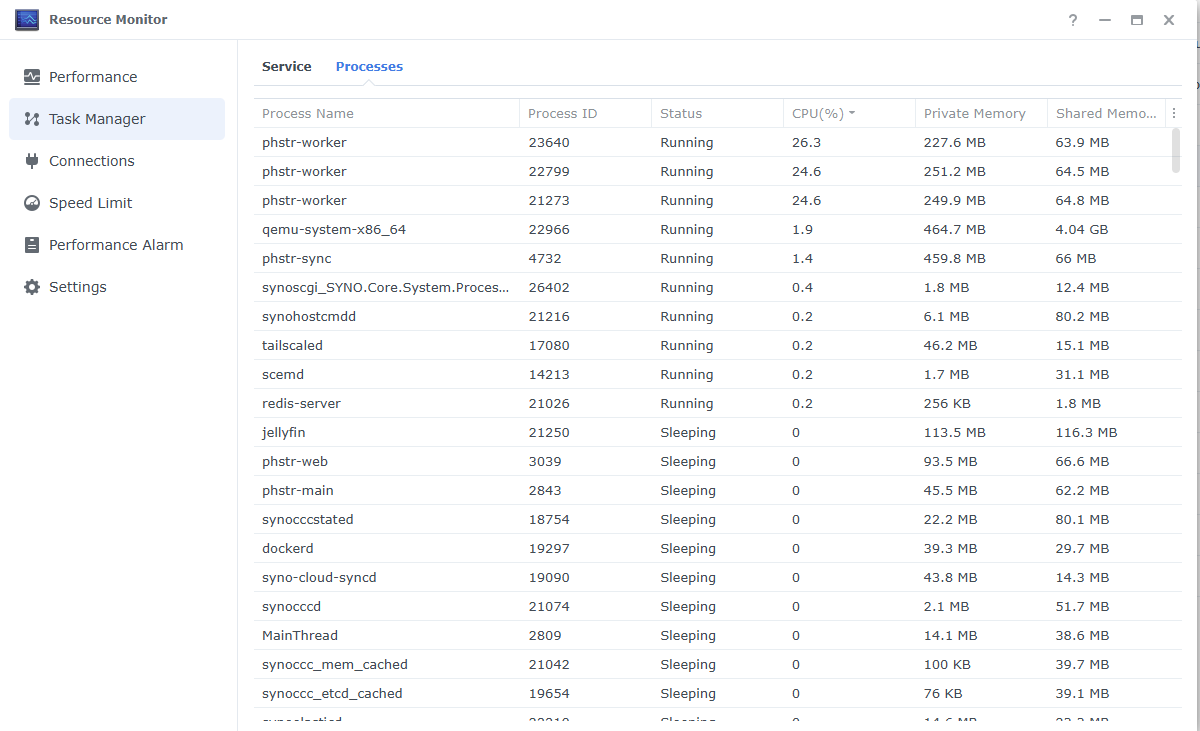Open column options three-dot menu
The width and height of the screenshot is (1200, 731).
tap(1174, 114)
